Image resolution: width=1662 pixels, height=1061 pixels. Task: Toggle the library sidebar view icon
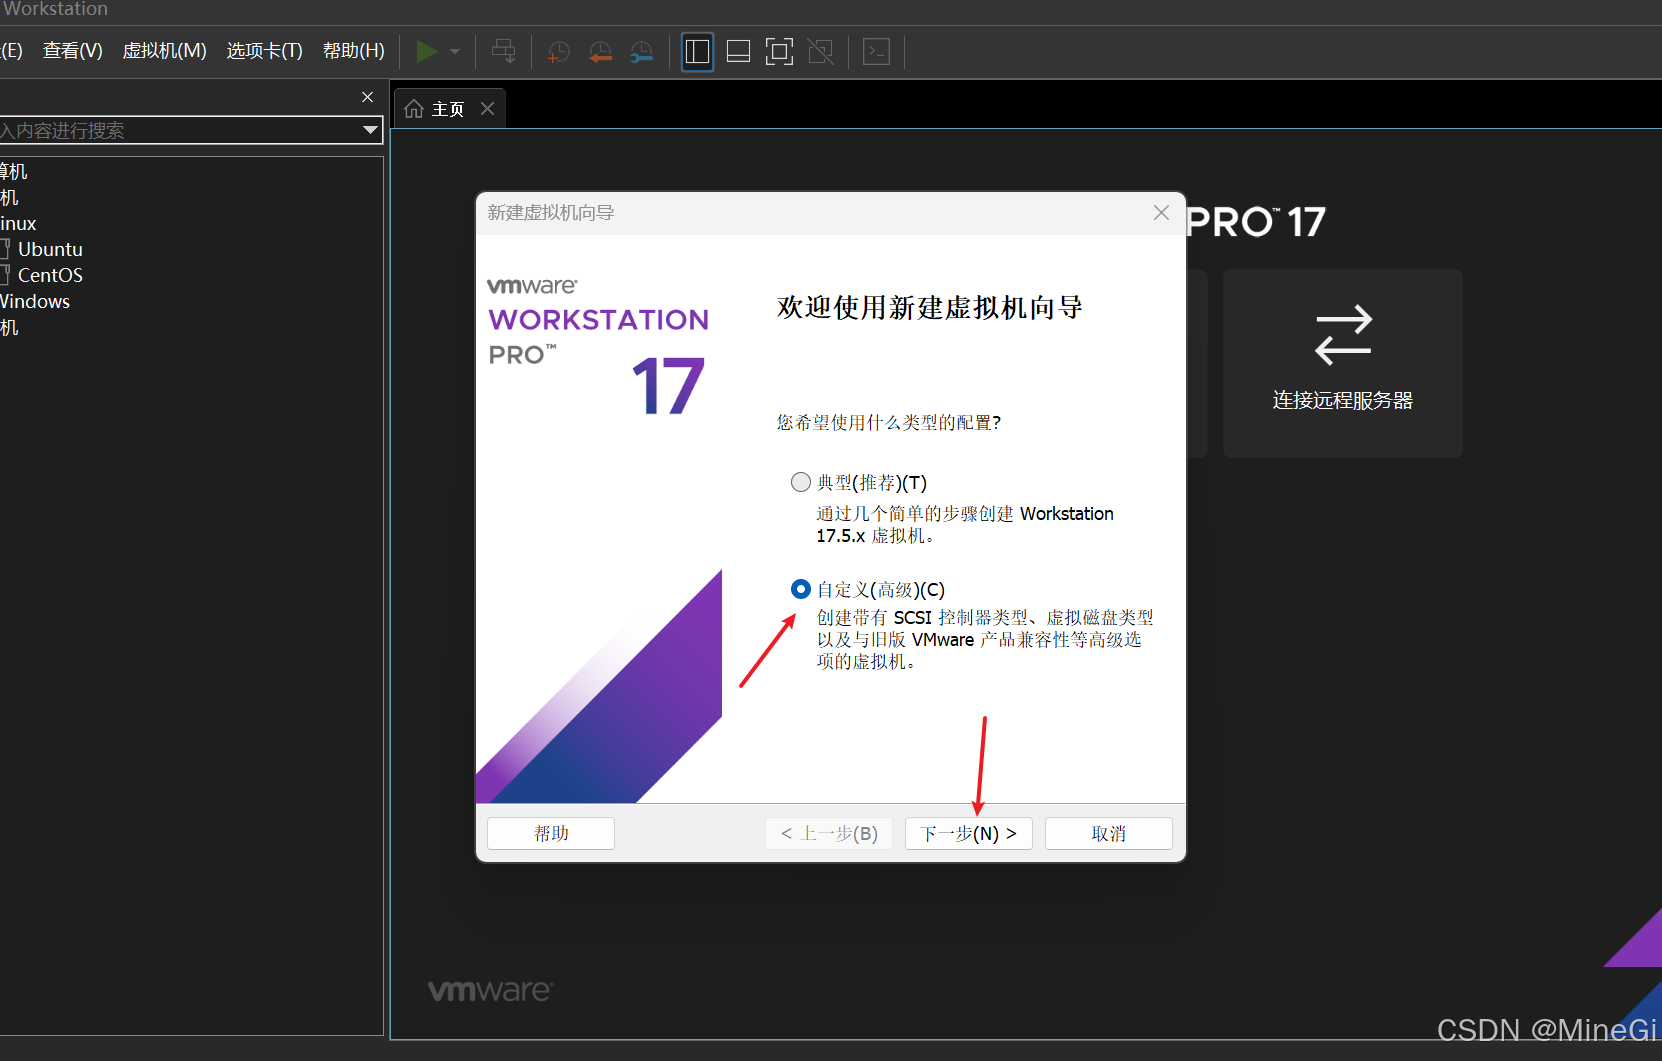697,51
